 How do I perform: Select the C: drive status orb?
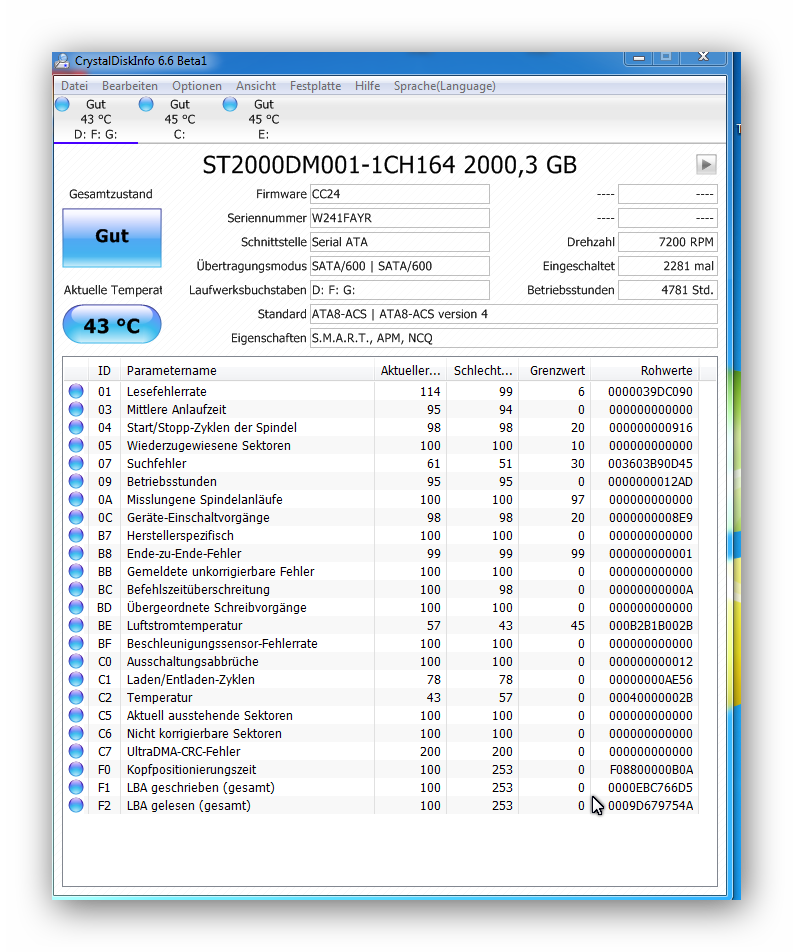[x=146, y=105]
